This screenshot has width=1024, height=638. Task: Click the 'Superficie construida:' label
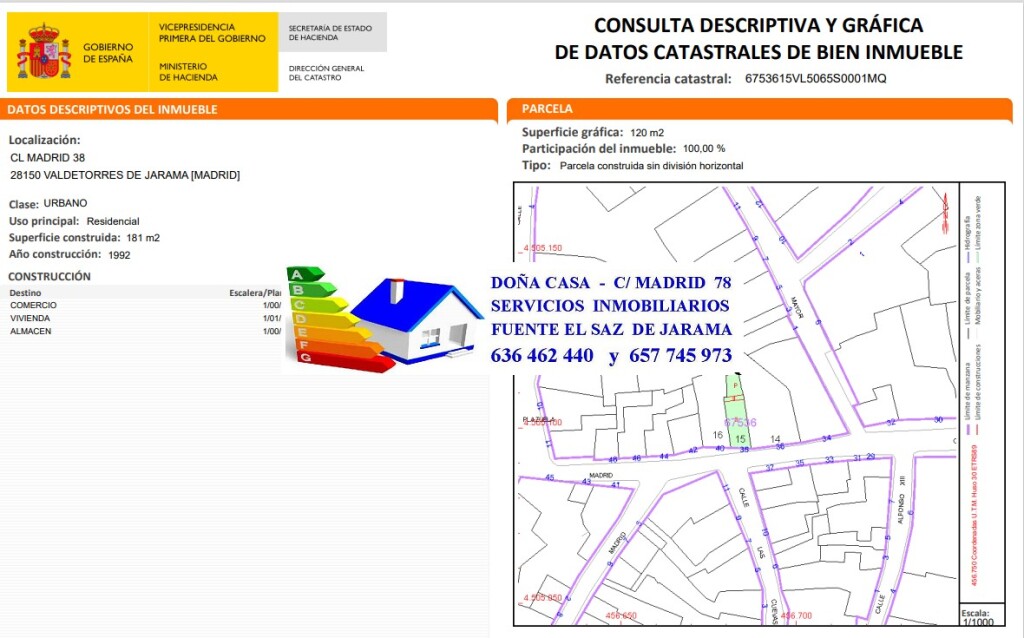click(65, 238)
